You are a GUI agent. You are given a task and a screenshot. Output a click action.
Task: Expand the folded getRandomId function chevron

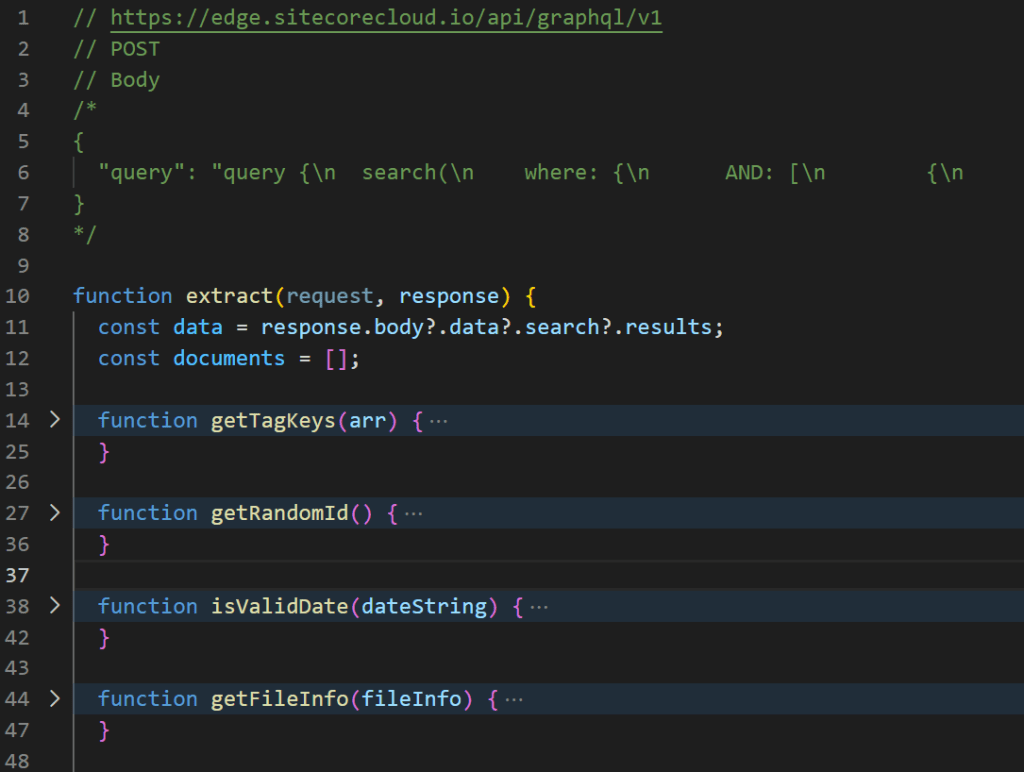pos(55,513)
